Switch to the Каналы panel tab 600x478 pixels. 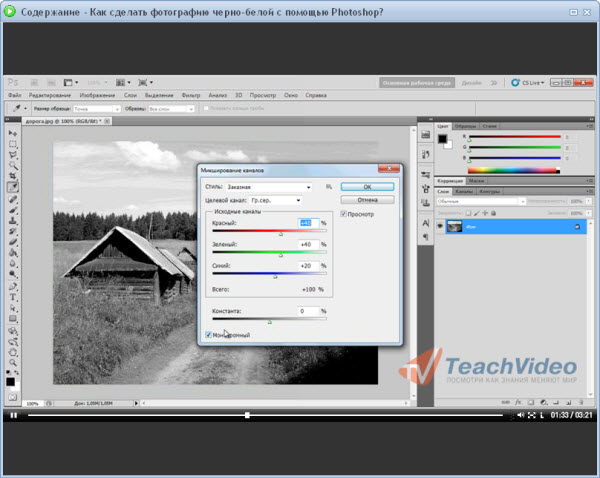[x=464, y=191]
